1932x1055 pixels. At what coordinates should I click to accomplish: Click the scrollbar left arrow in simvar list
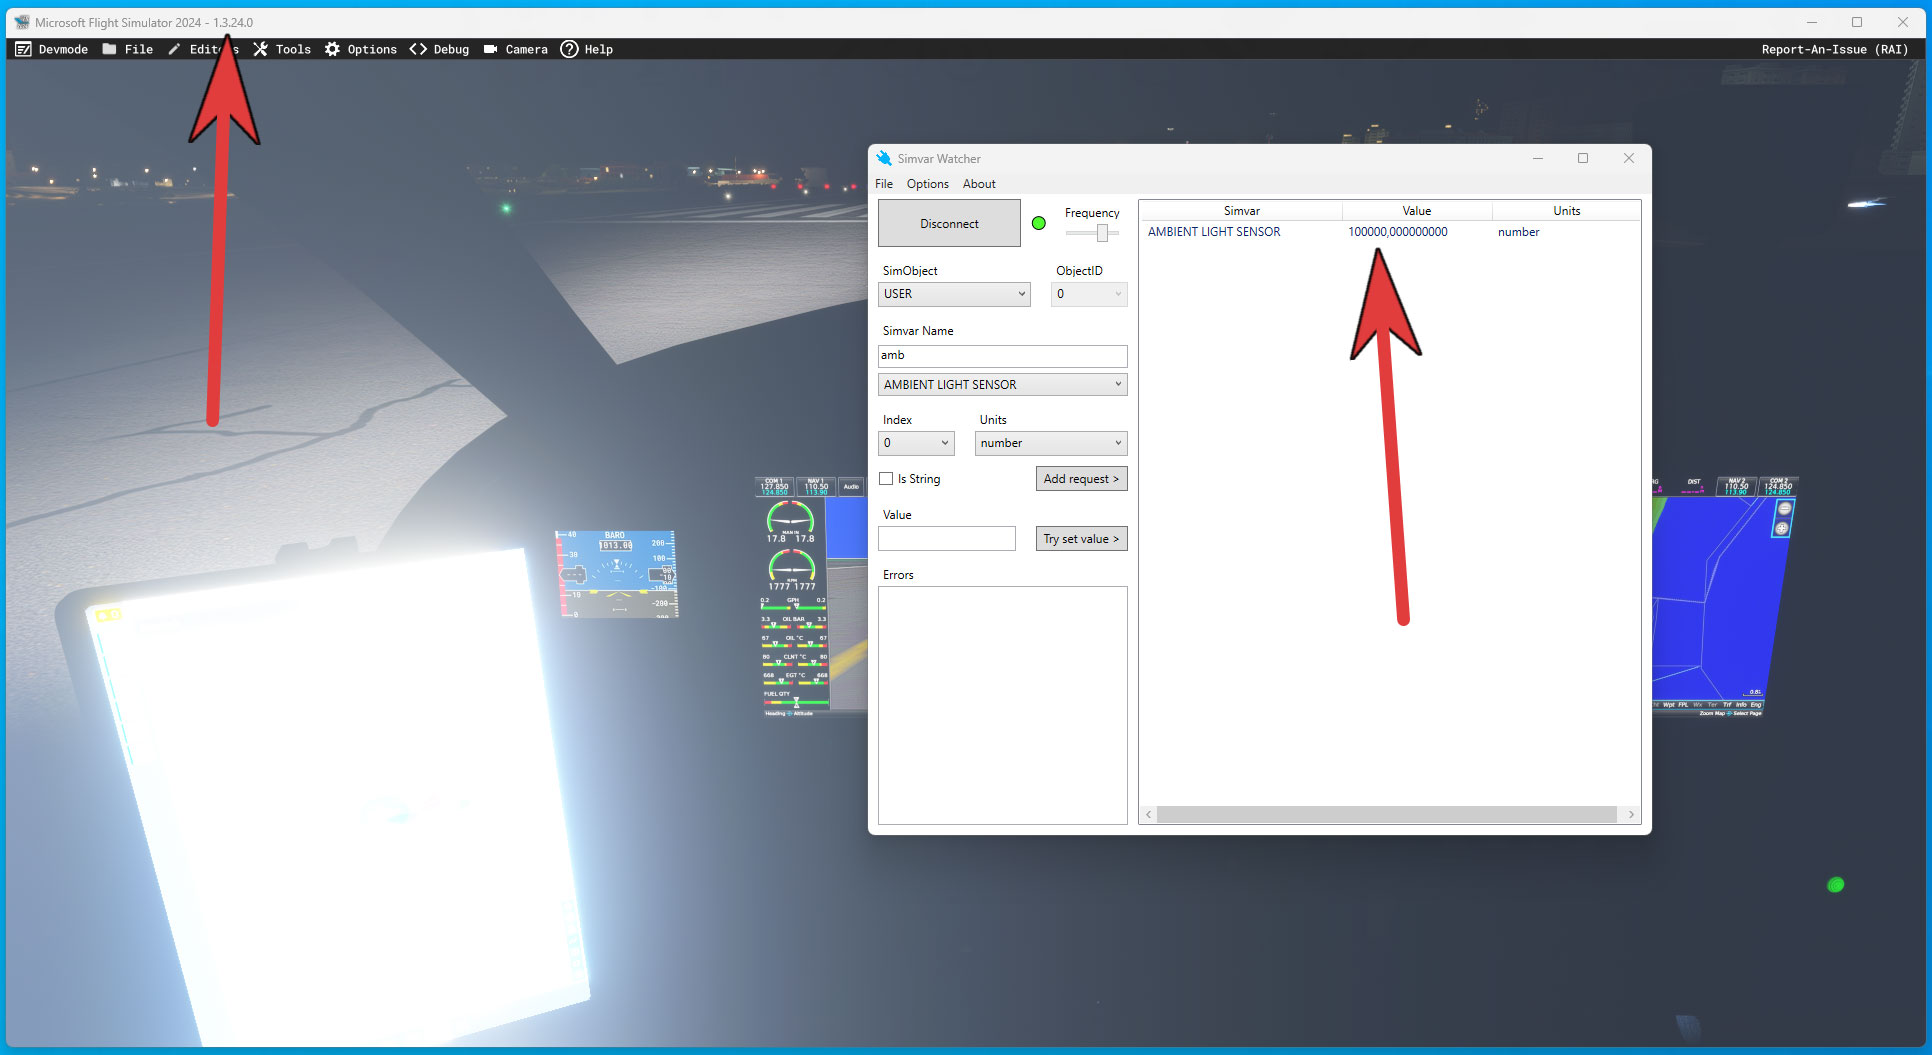1149,815
